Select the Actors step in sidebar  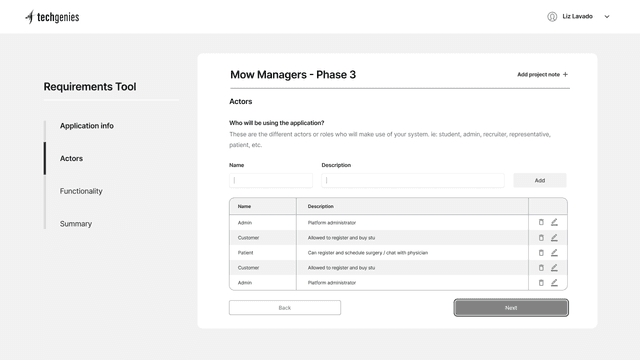pos(71,158)
